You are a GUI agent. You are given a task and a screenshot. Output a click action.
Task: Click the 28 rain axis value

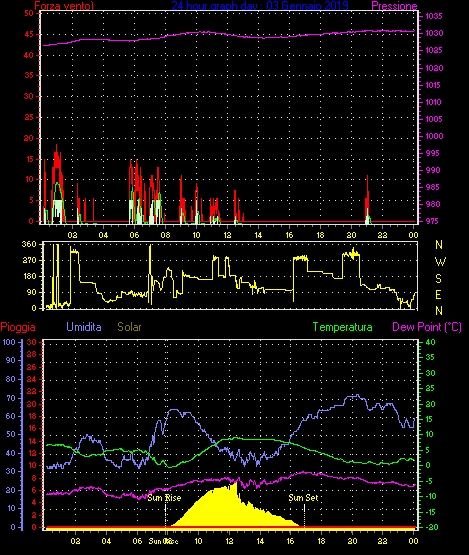coord(32,355)
